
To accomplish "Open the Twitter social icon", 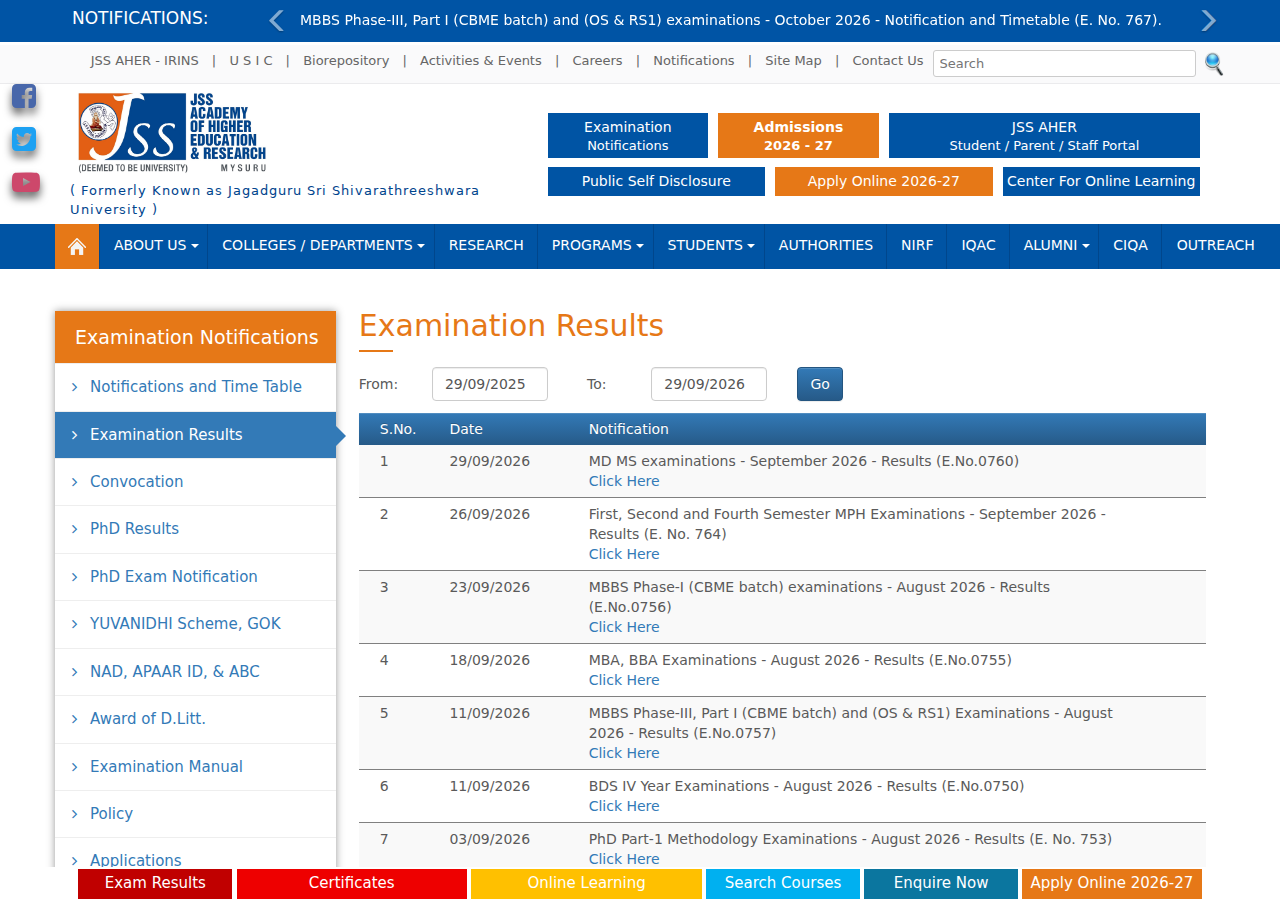I will 24,139.
